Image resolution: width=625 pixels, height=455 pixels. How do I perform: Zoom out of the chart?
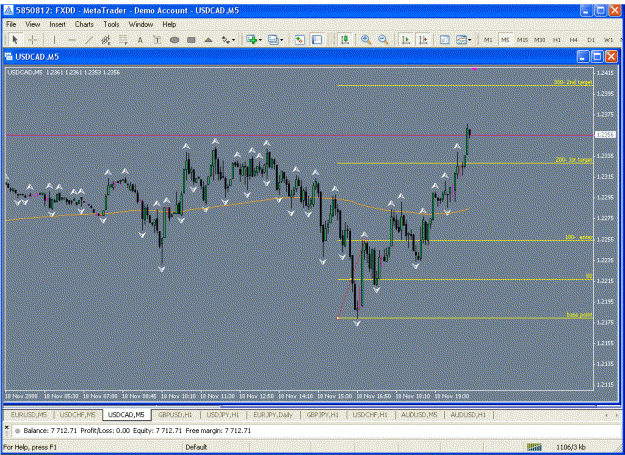click(383, 39)
